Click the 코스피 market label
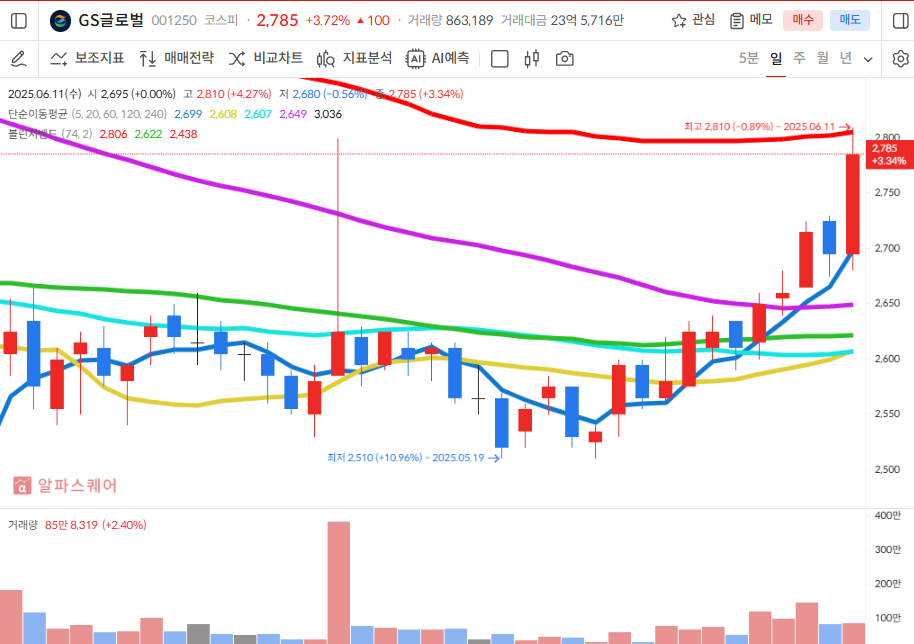The image size is (914, 644). point(222,21)
